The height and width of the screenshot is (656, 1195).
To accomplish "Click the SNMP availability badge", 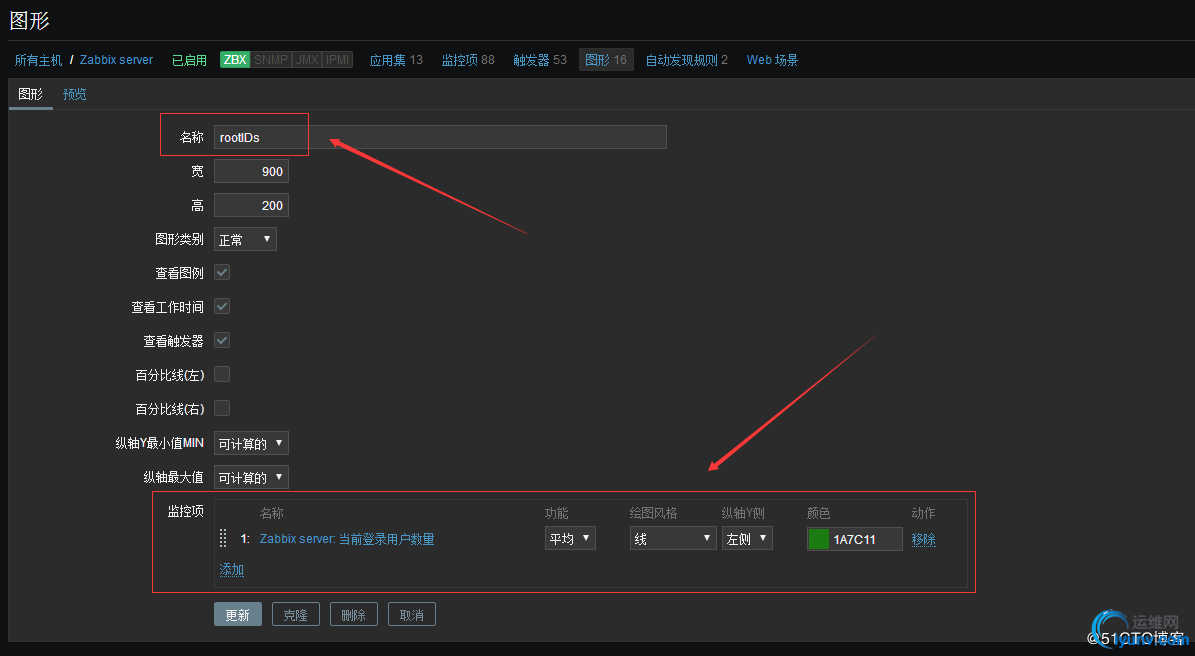I will click(x=271, y=59).
